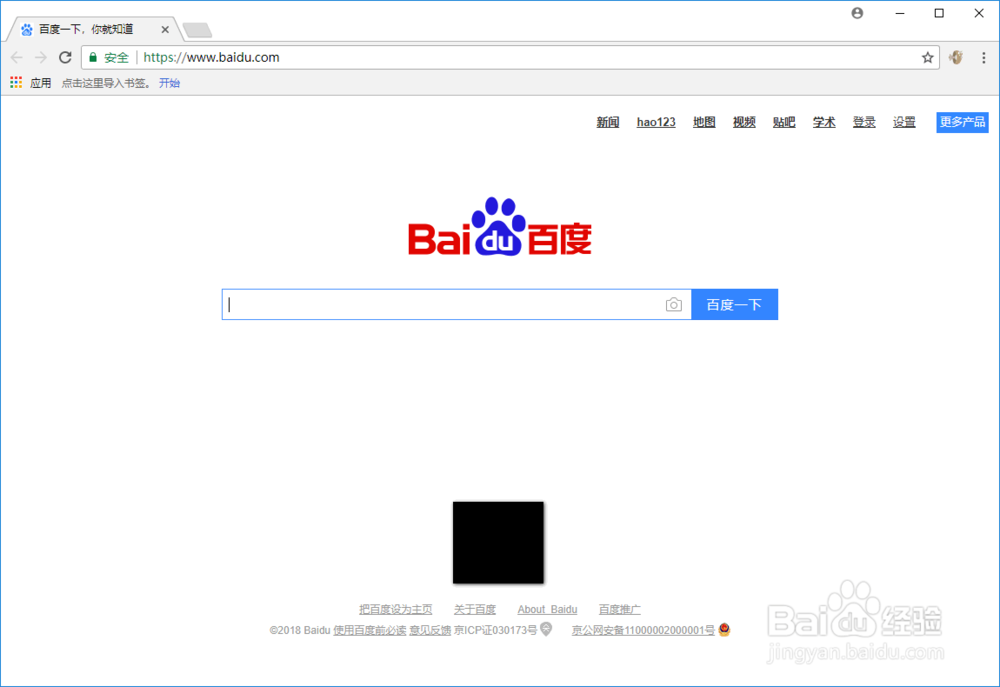
Task: Click the 意见反馈 feedback link
Action: pos(430,630)
